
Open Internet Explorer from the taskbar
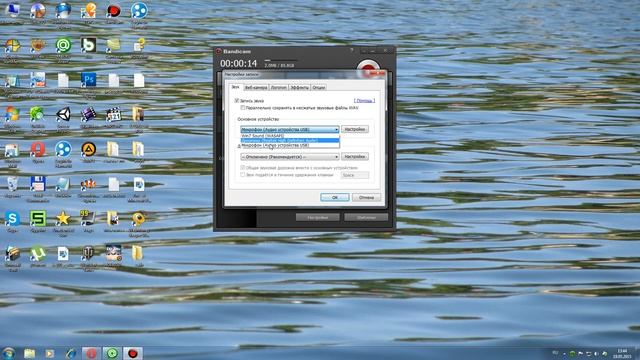click(71, 353)
